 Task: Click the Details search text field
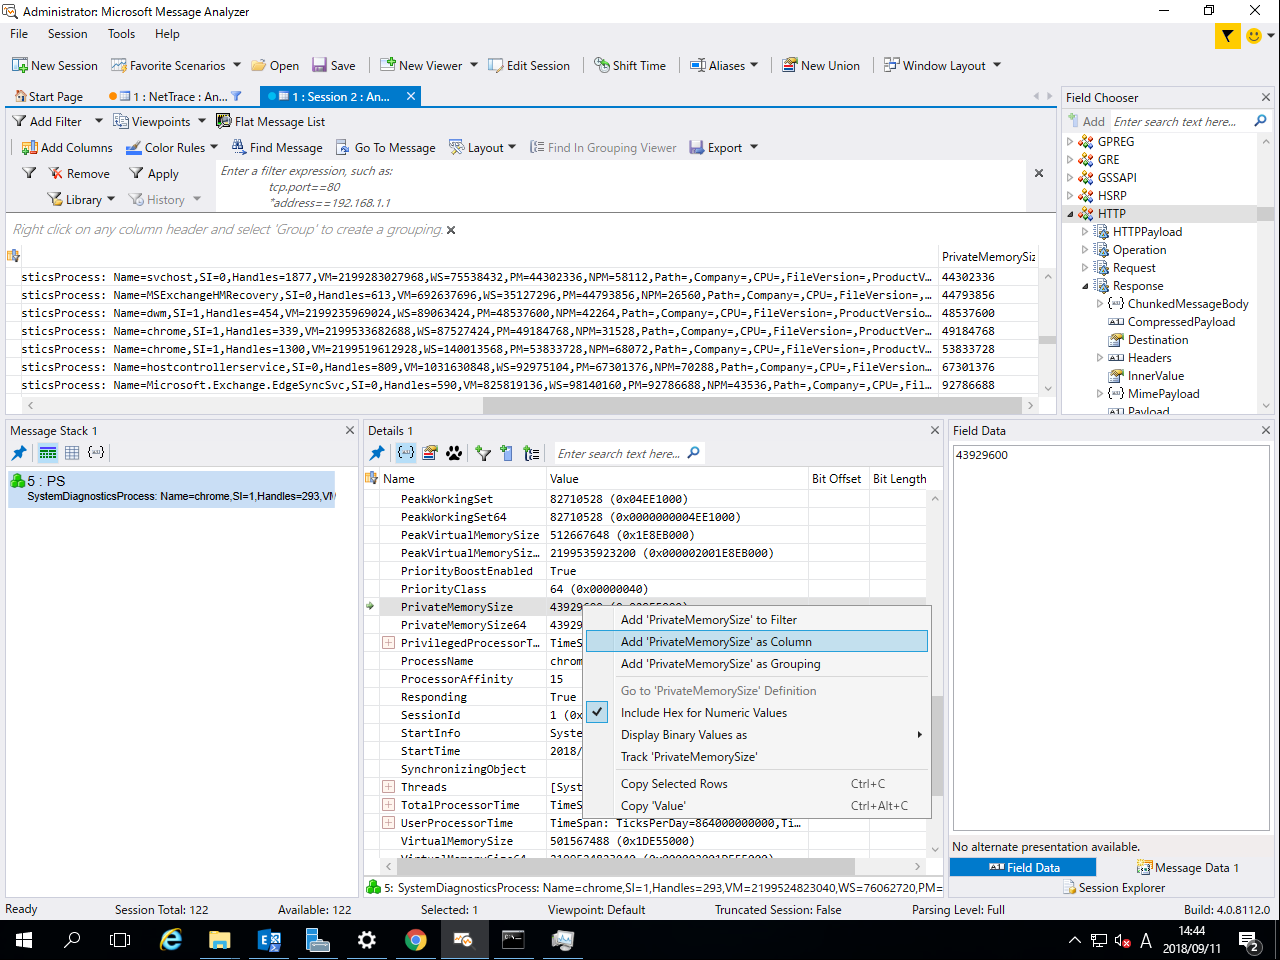pos(618,454)
